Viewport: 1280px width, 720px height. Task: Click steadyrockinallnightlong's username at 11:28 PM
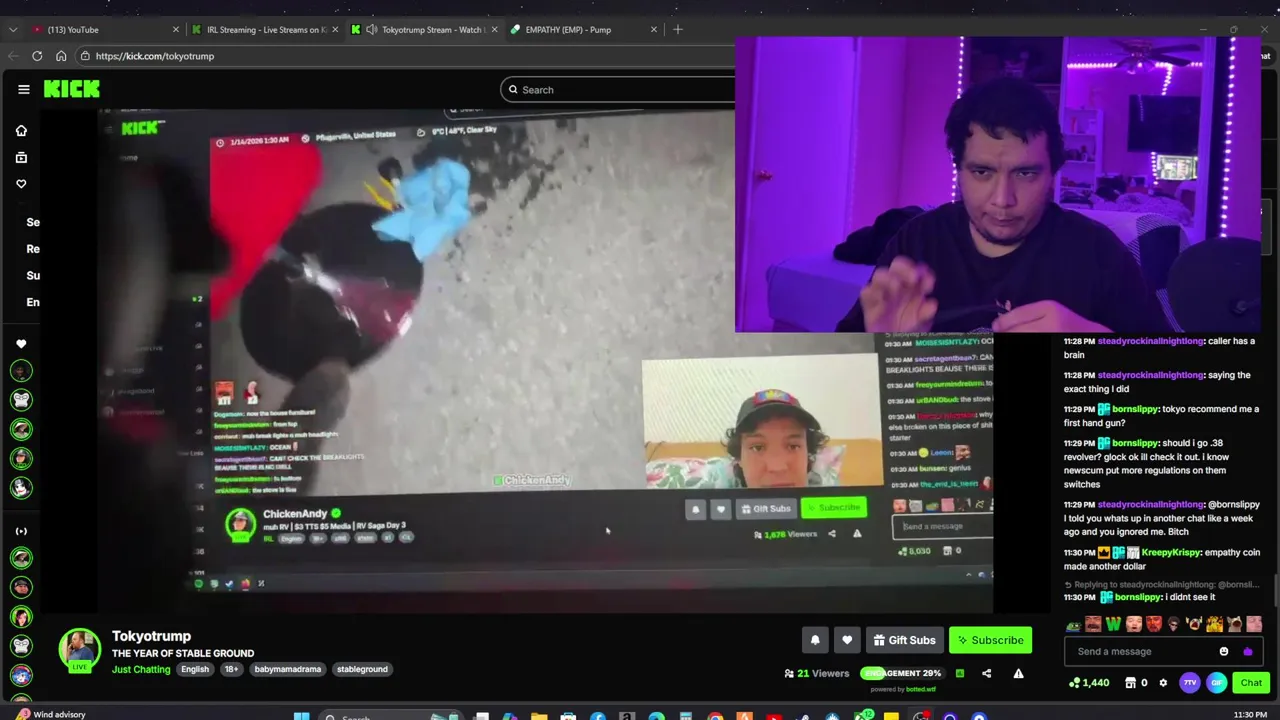[x=1150, y=341]
